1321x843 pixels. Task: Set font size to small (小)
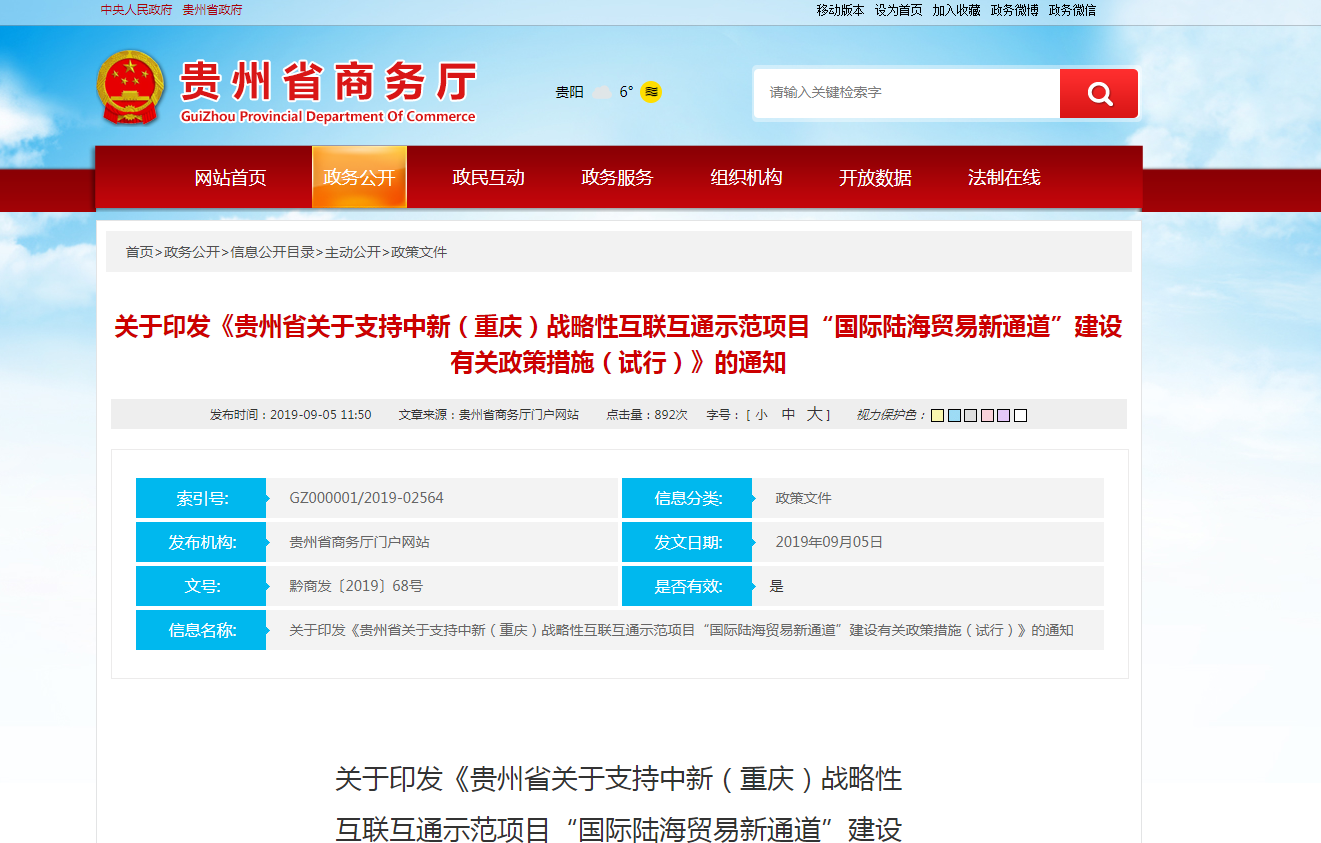(761, 415)
